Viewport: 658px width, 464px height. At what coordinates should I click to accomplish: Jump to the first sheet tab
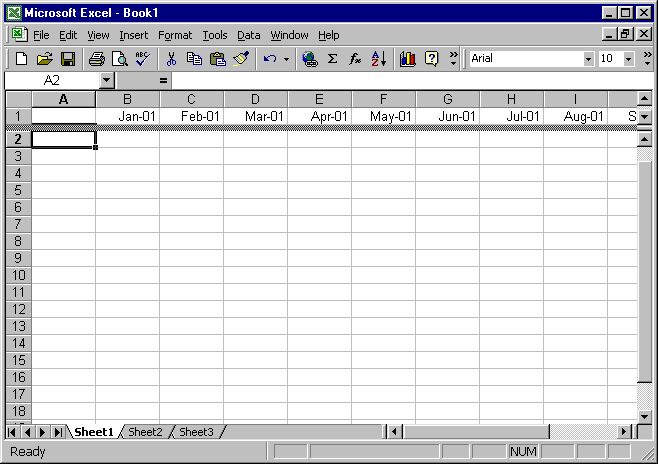coord(12,432)
